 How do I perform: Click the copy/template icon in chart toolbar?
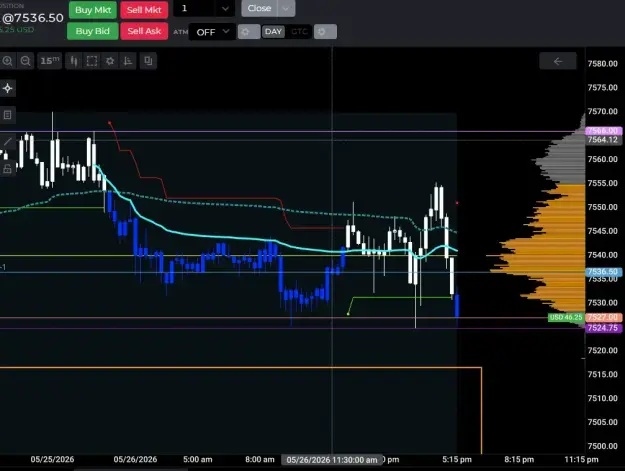[x=148, y=61]
